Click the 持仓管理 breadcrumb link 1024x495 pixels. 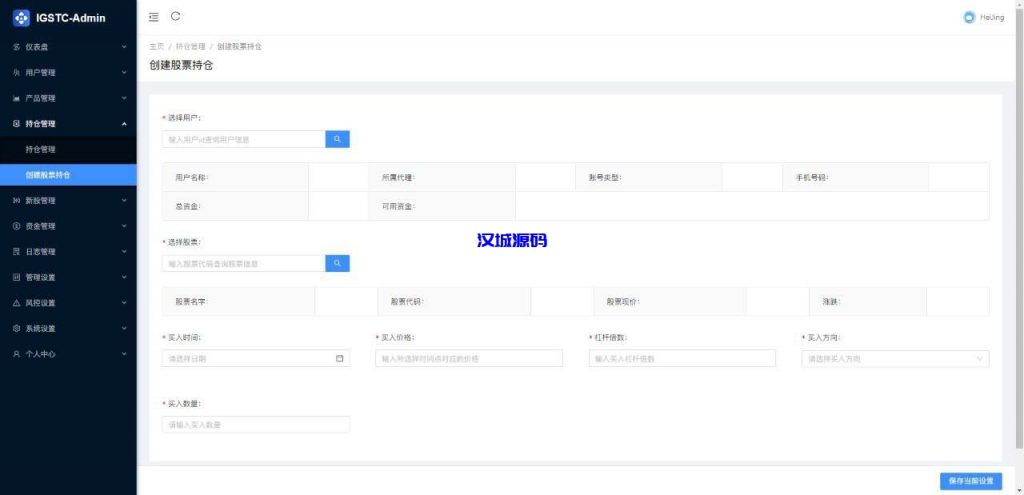tap(191, 47)
